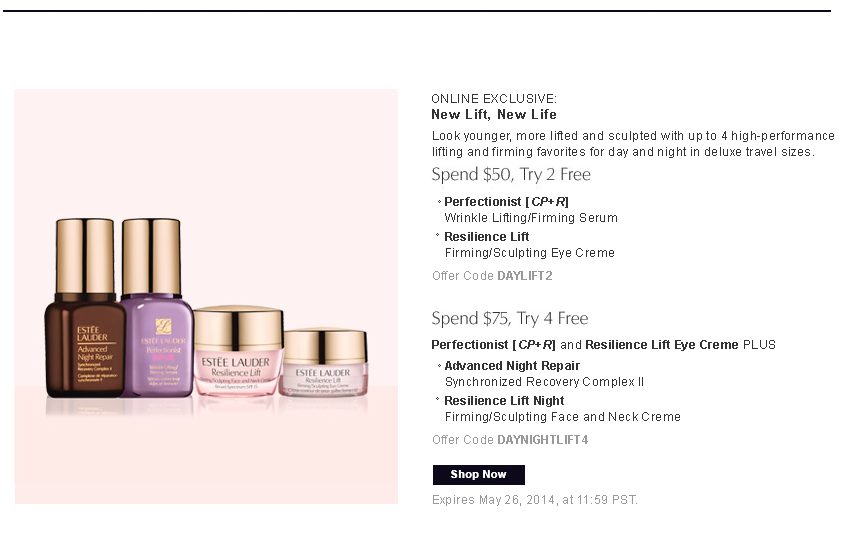Screen dimensions: 858x536
Task: Click the Firming/Sculpting Eye Creme description
Action: (530, 253)
